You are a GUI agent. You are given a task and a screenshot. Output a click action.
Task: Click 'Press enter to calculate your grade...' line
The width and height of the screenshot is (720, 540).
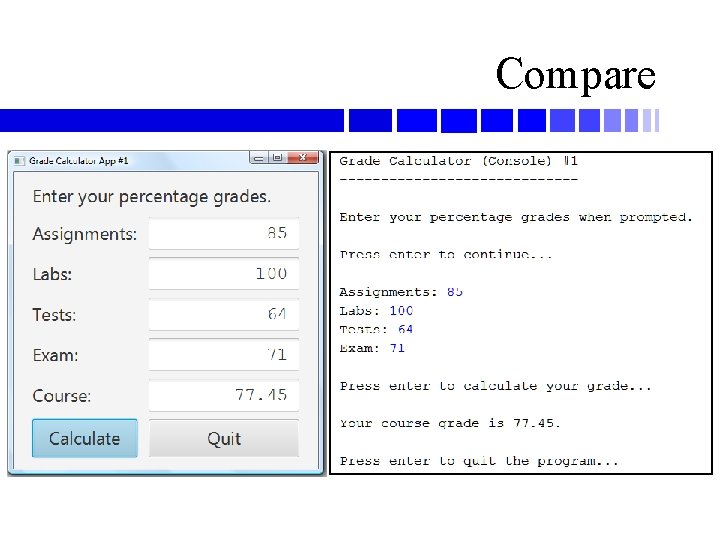(495, 386)
